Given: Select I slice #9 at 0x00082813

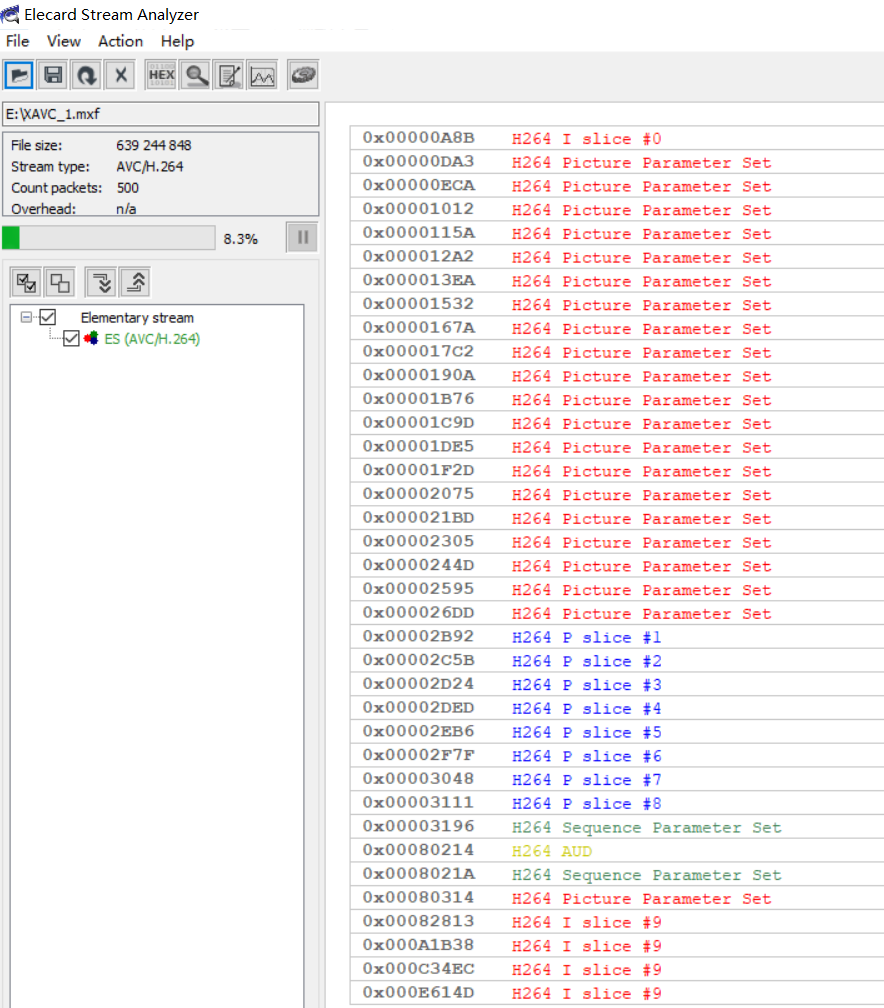Looking at the screenshot, I should [x=617, y=922].
